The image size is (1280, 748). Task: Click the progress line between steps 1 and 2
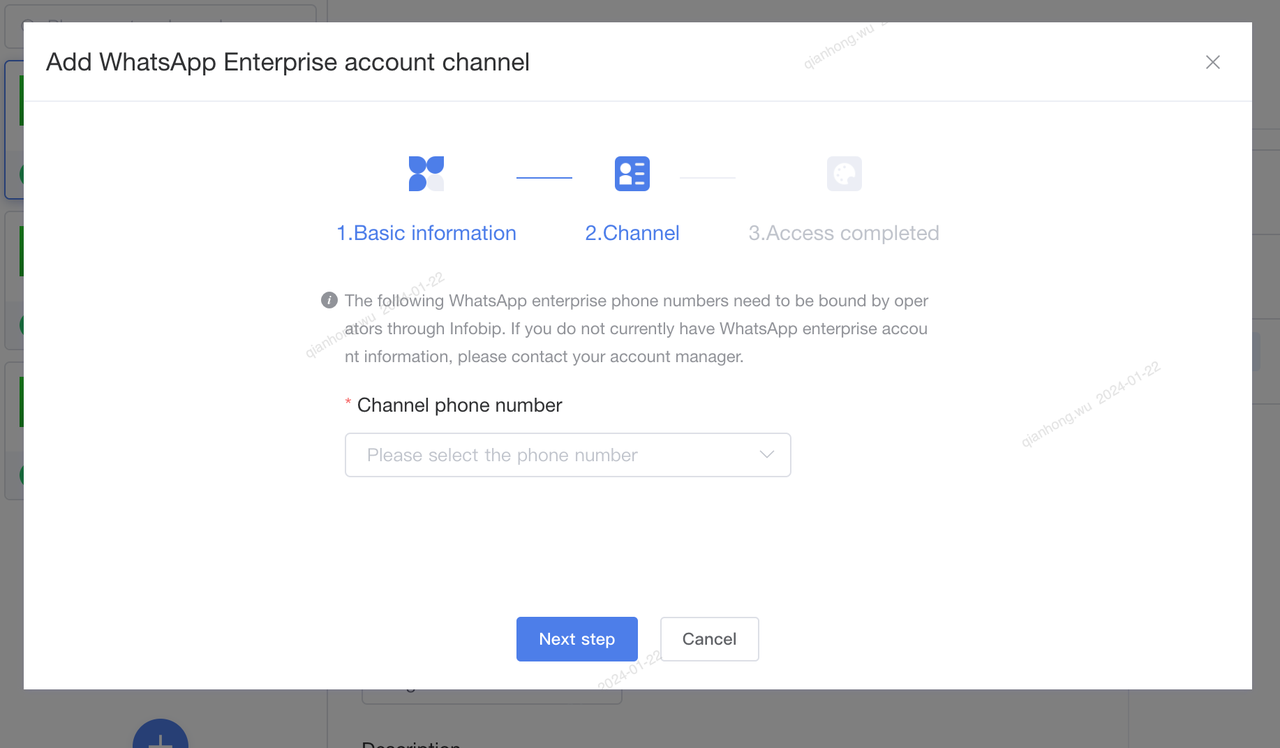(x=544, y=178)
